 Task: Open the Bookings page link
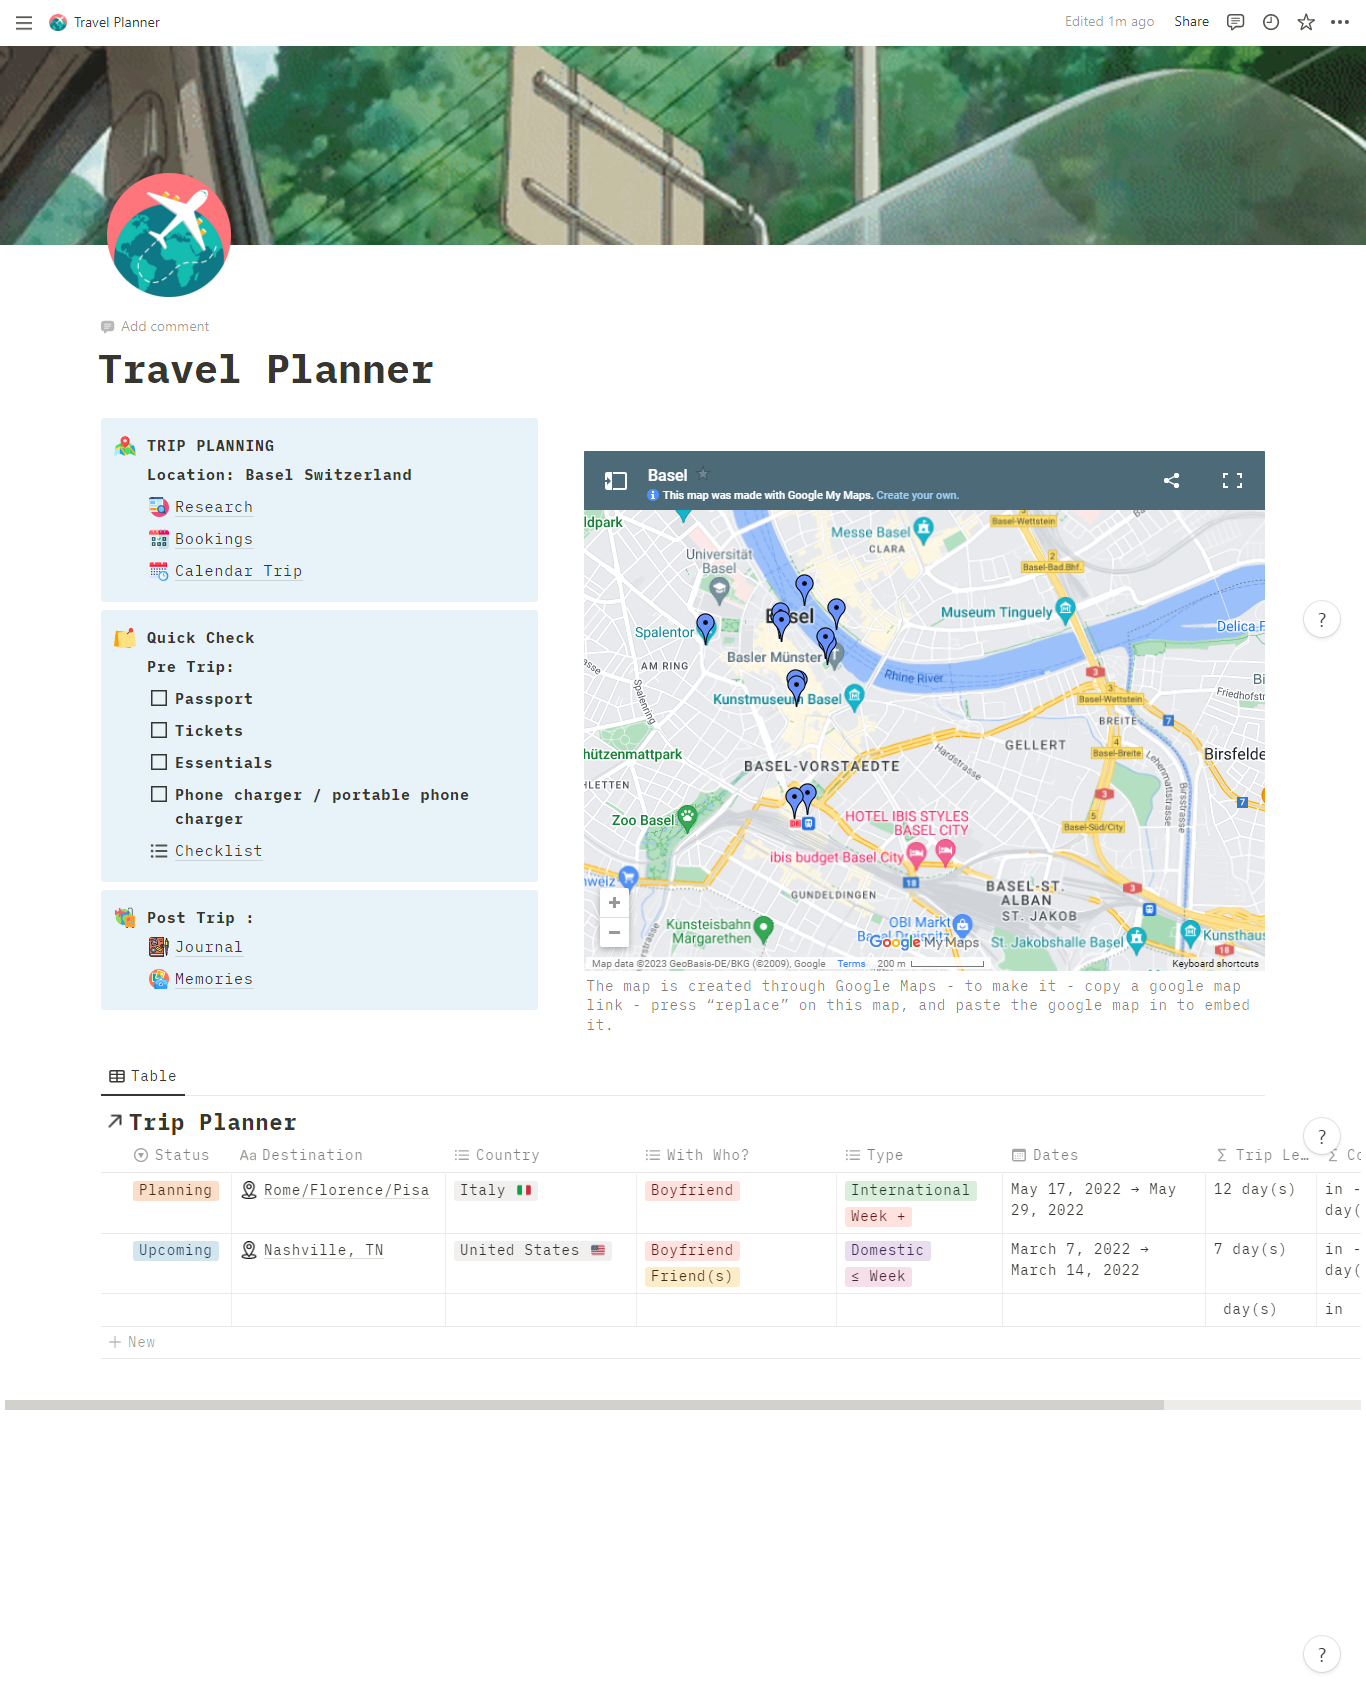point(214,539)
